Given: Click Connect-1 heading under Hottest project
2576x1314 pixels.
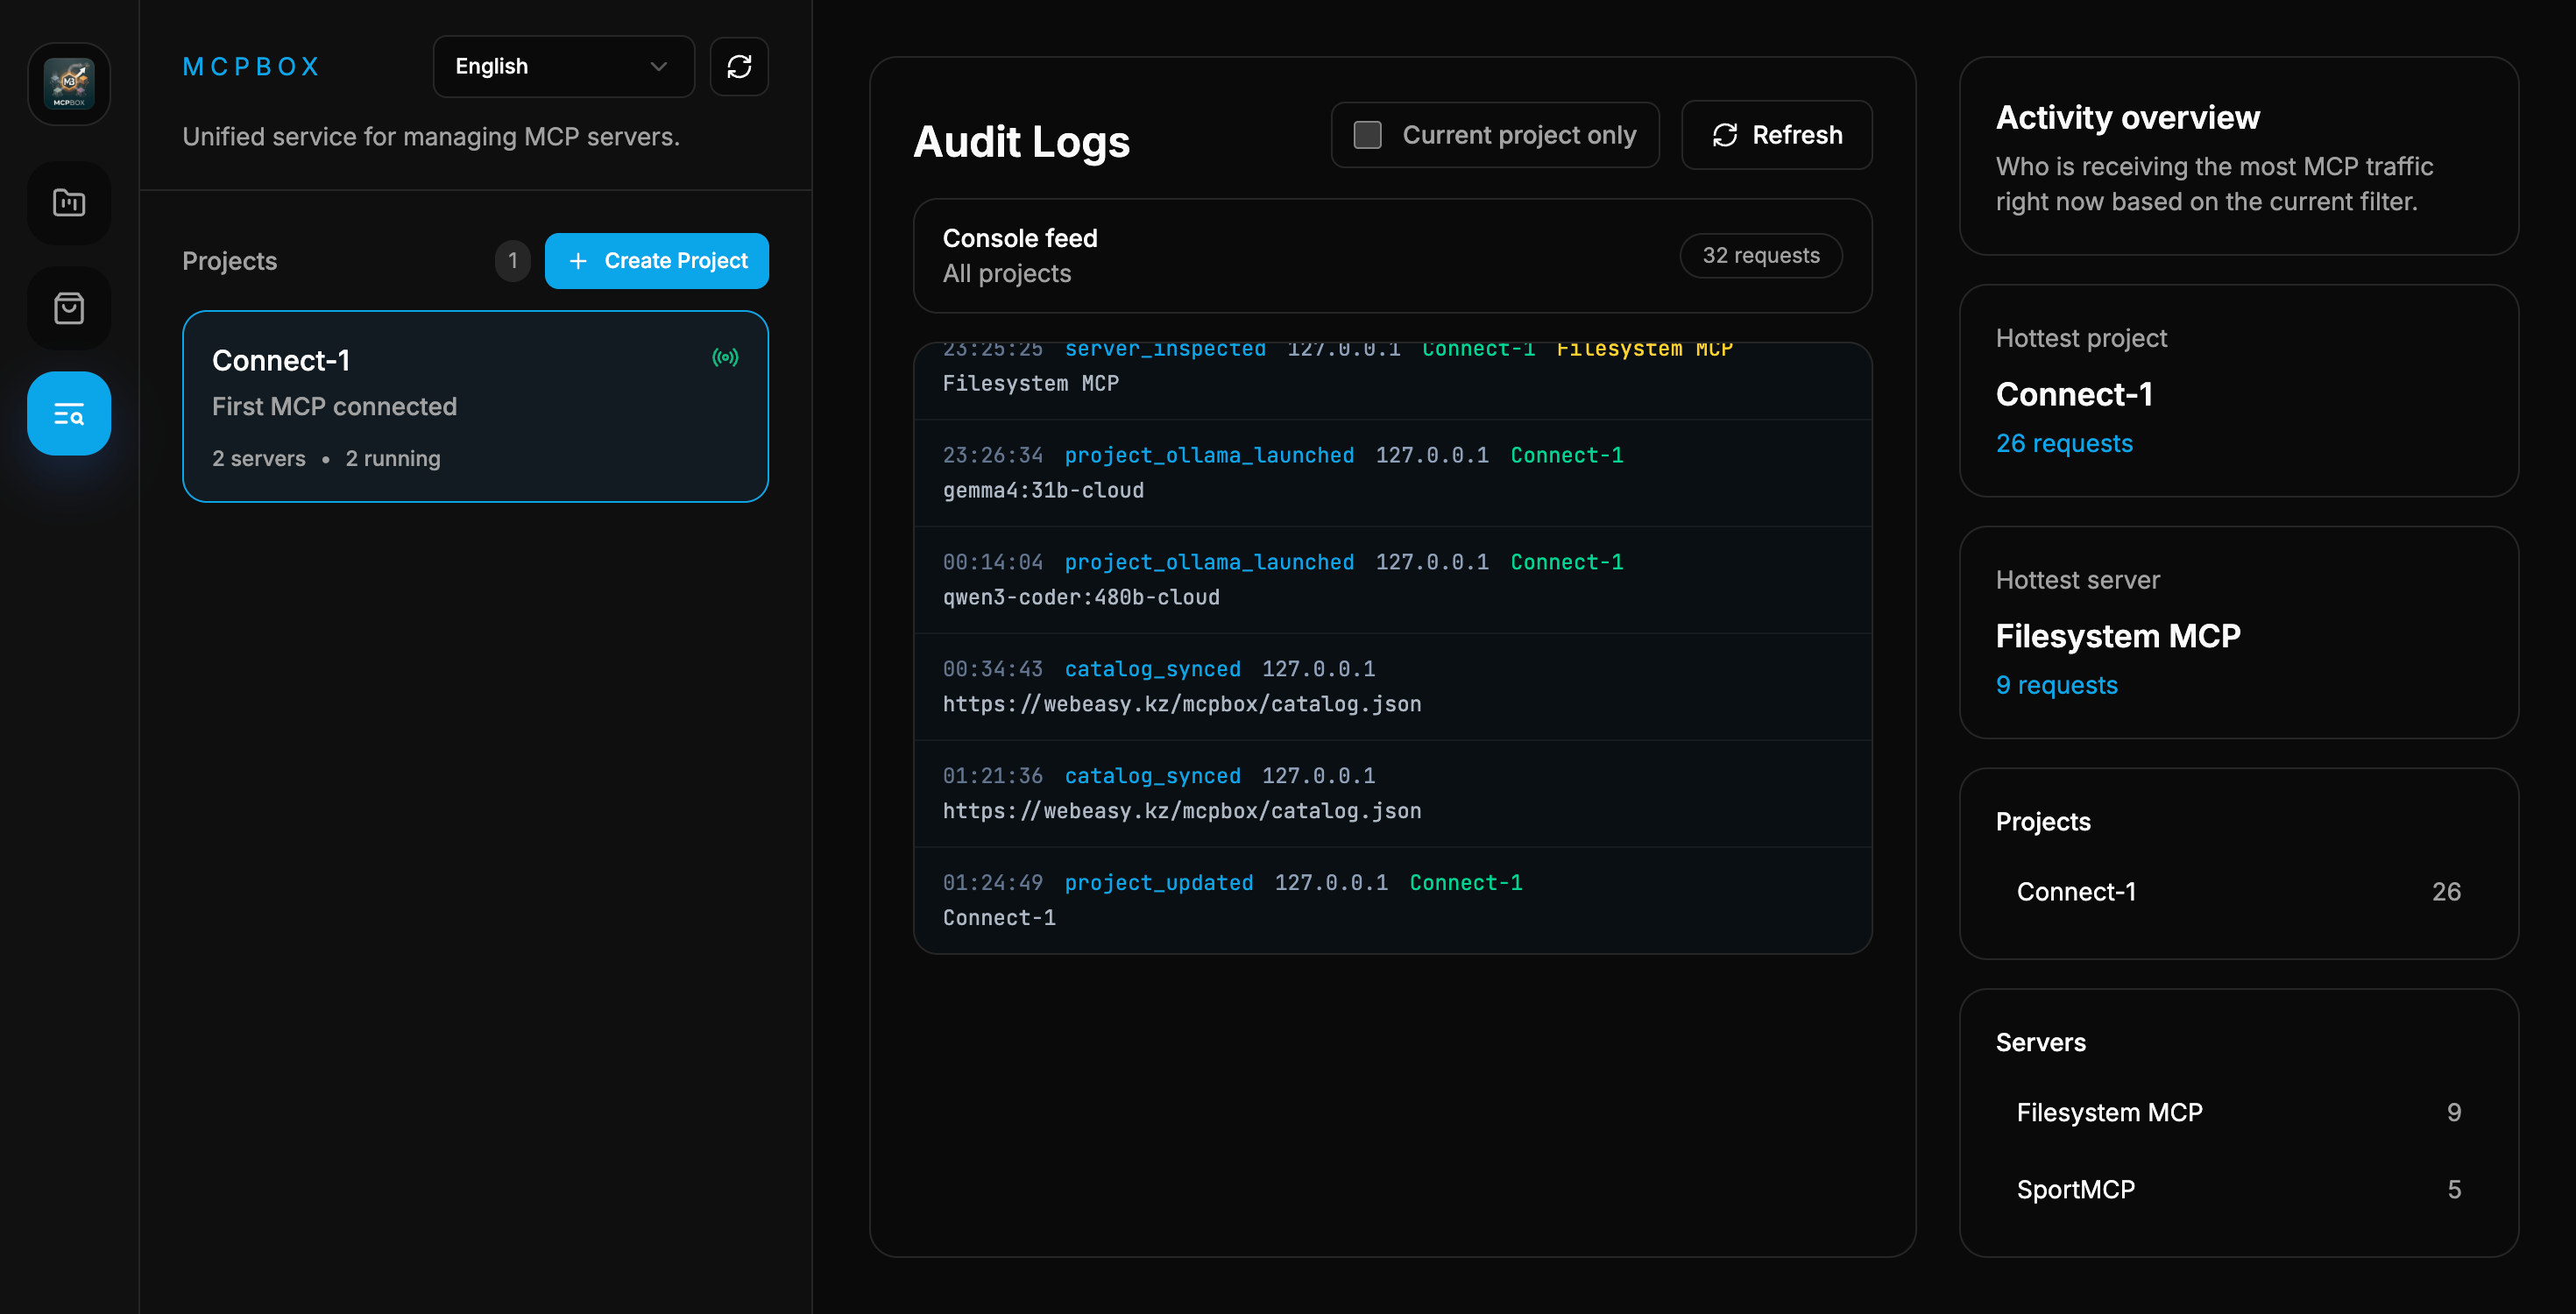Looking at the screenshot, I should pos(2074,394).
